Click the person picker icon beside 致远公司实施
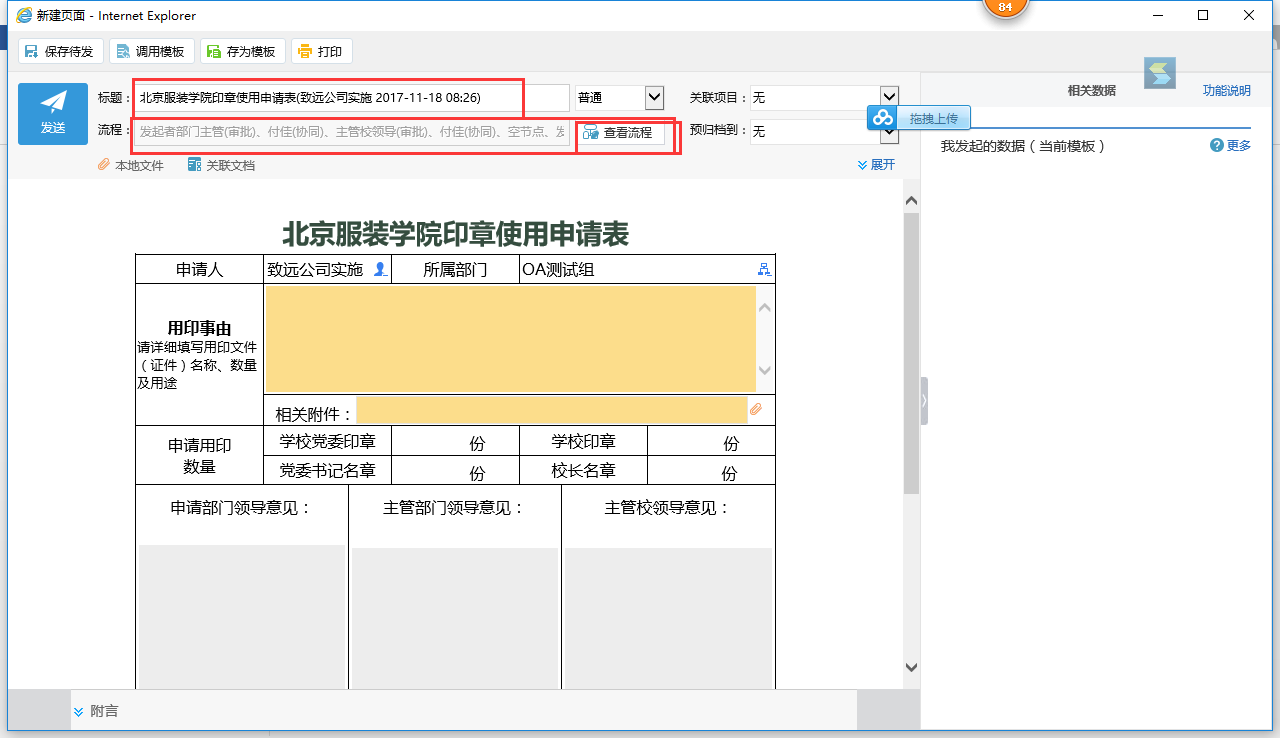This screenshot has height=738, width=1280. (380, 269)
